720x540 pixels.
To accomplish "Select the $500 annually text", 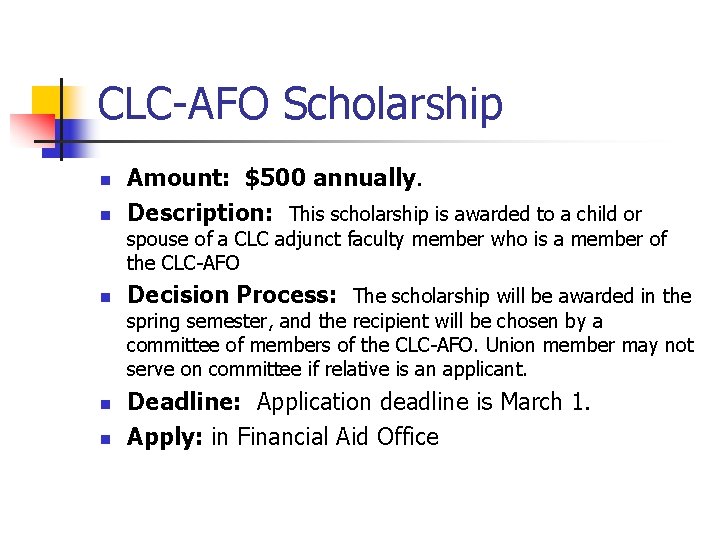I will point(331,179).
